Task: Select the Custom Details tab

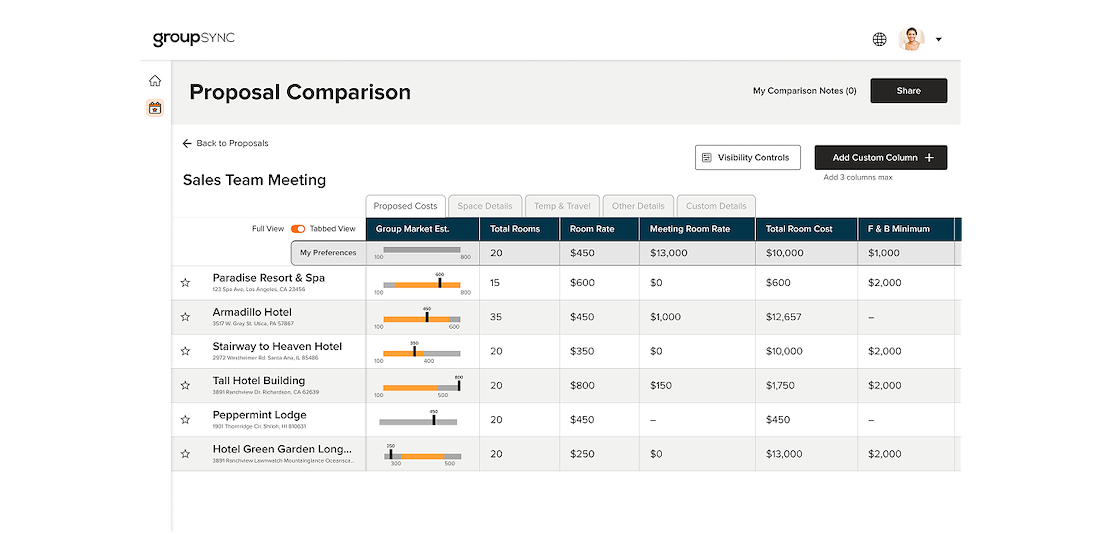Action: coord(716,206)
